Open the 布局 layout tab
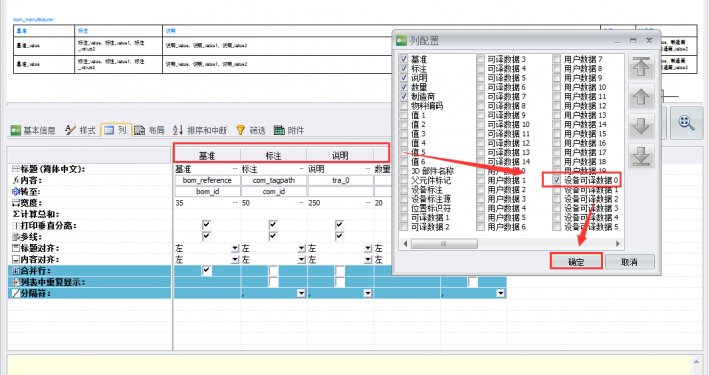Screen dimensions: 710x375 coord(149,130)
